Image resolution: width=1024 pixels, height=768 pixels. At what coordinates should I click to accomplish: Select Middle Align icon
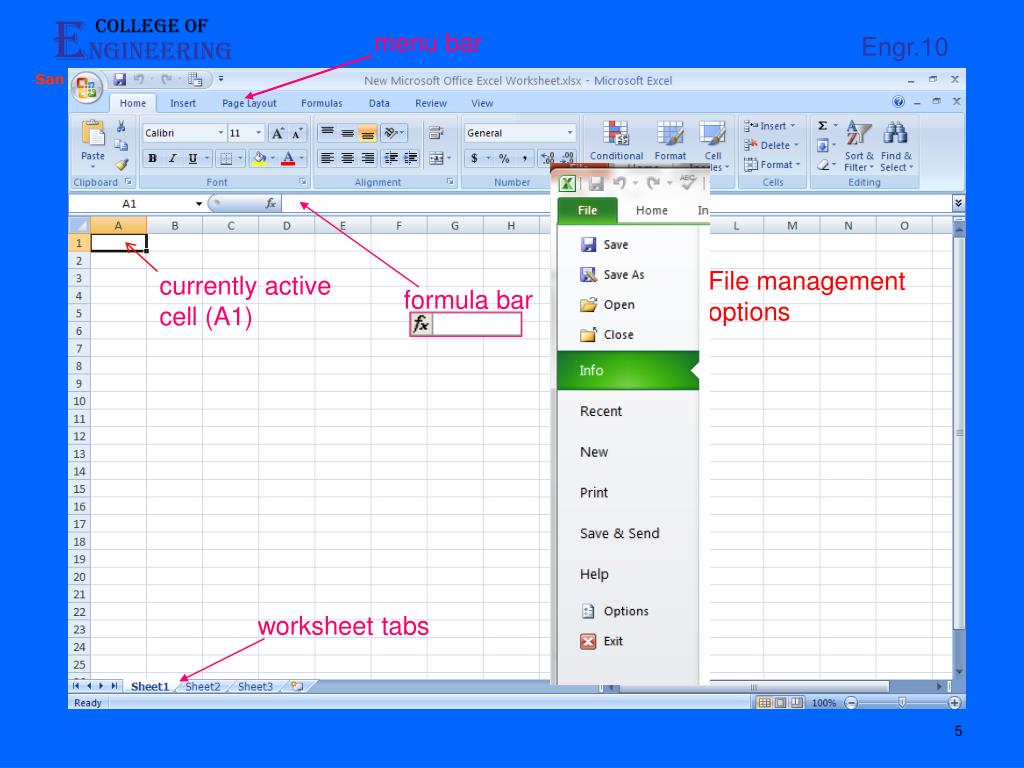point(347,133)
